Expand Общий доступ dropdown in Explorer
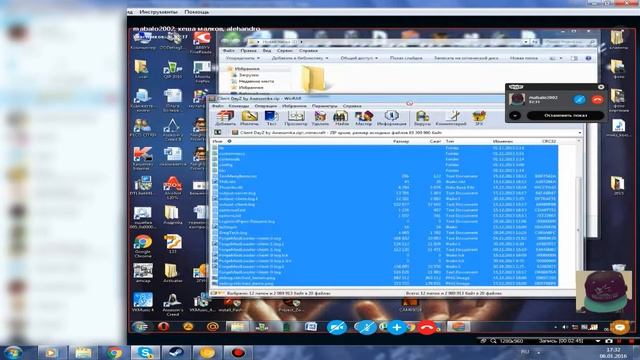 (x=359, y=58)
